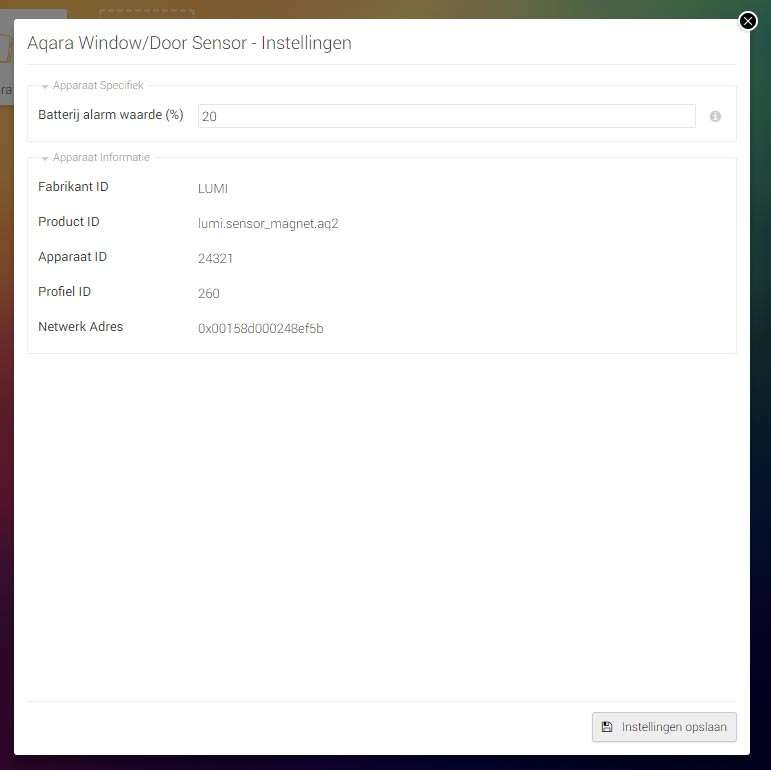Select the lumi.sensor_magnet.aq2 product value
The width and height of the screenshot is (771, 770).
click(x=268, y=223)
